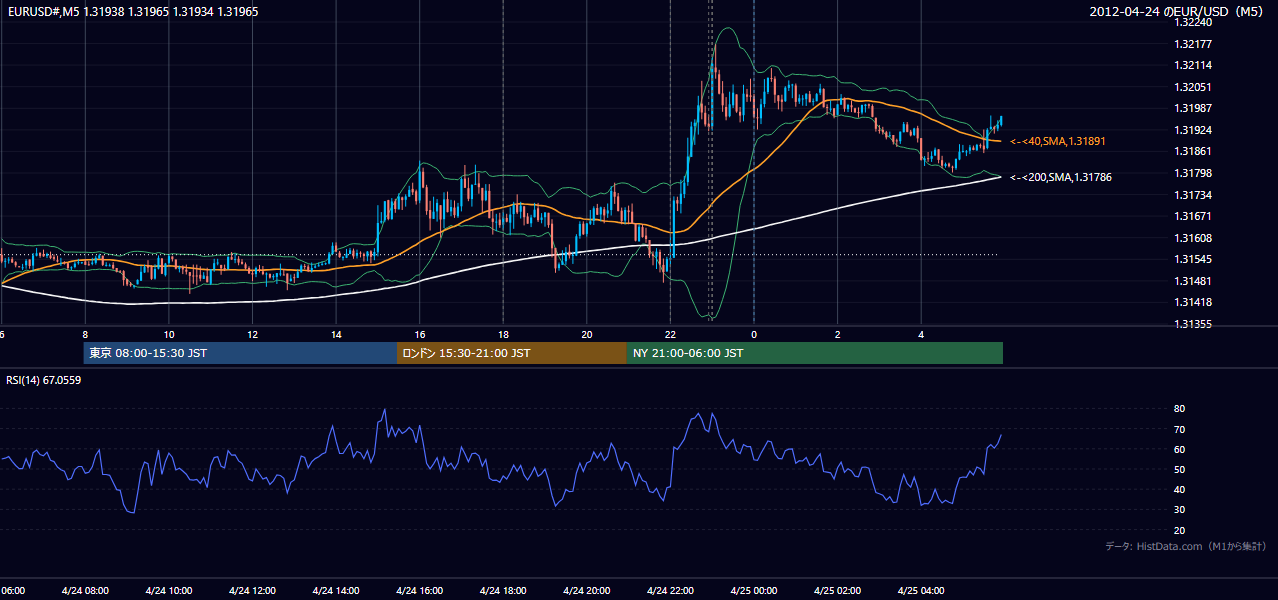
Task: Click price level 1.31608 on the axis
Action: point(1193,238)
